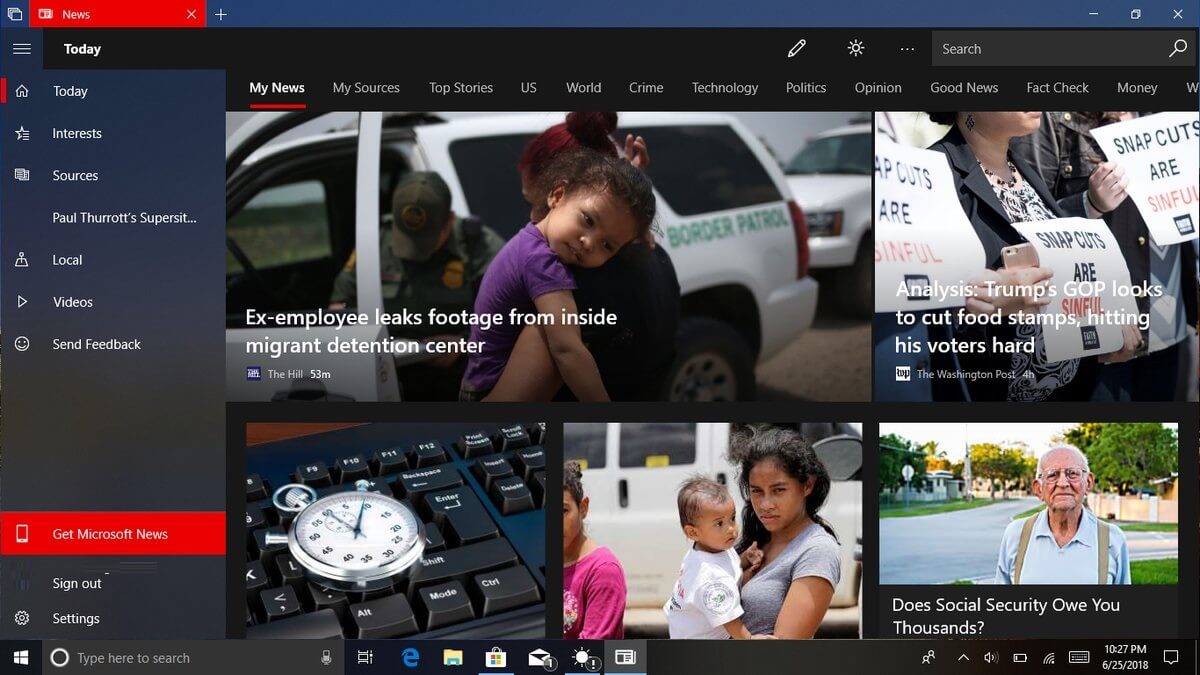Close the News tab
This screenshot has width=1200, height=675.
coord(192,14)
